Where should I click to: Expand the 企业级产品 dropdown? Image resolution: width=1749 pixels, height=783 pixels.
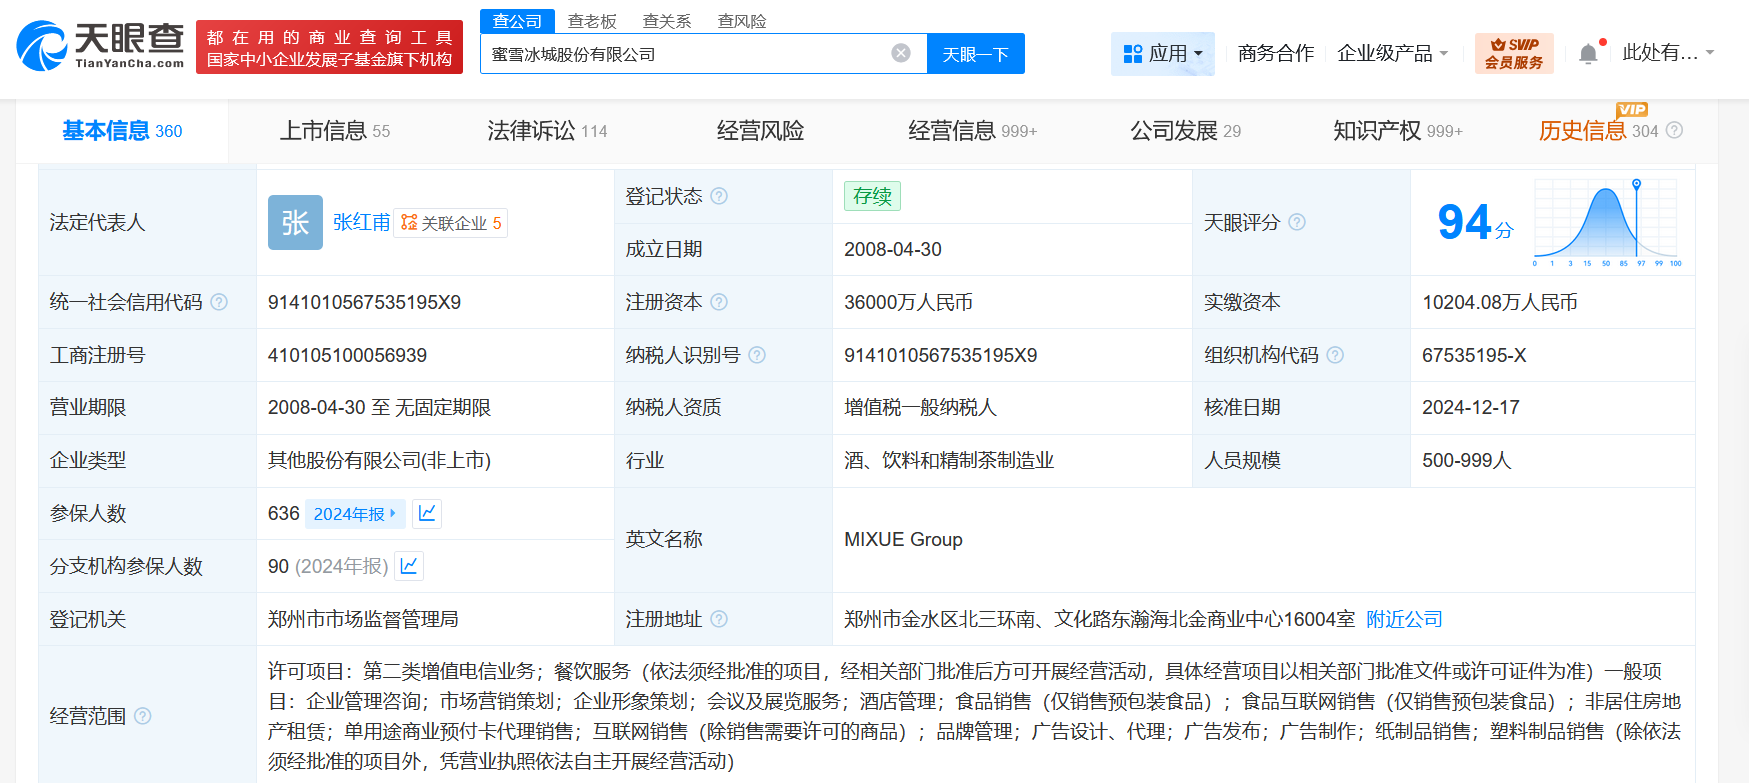[x=1392, y=53]
